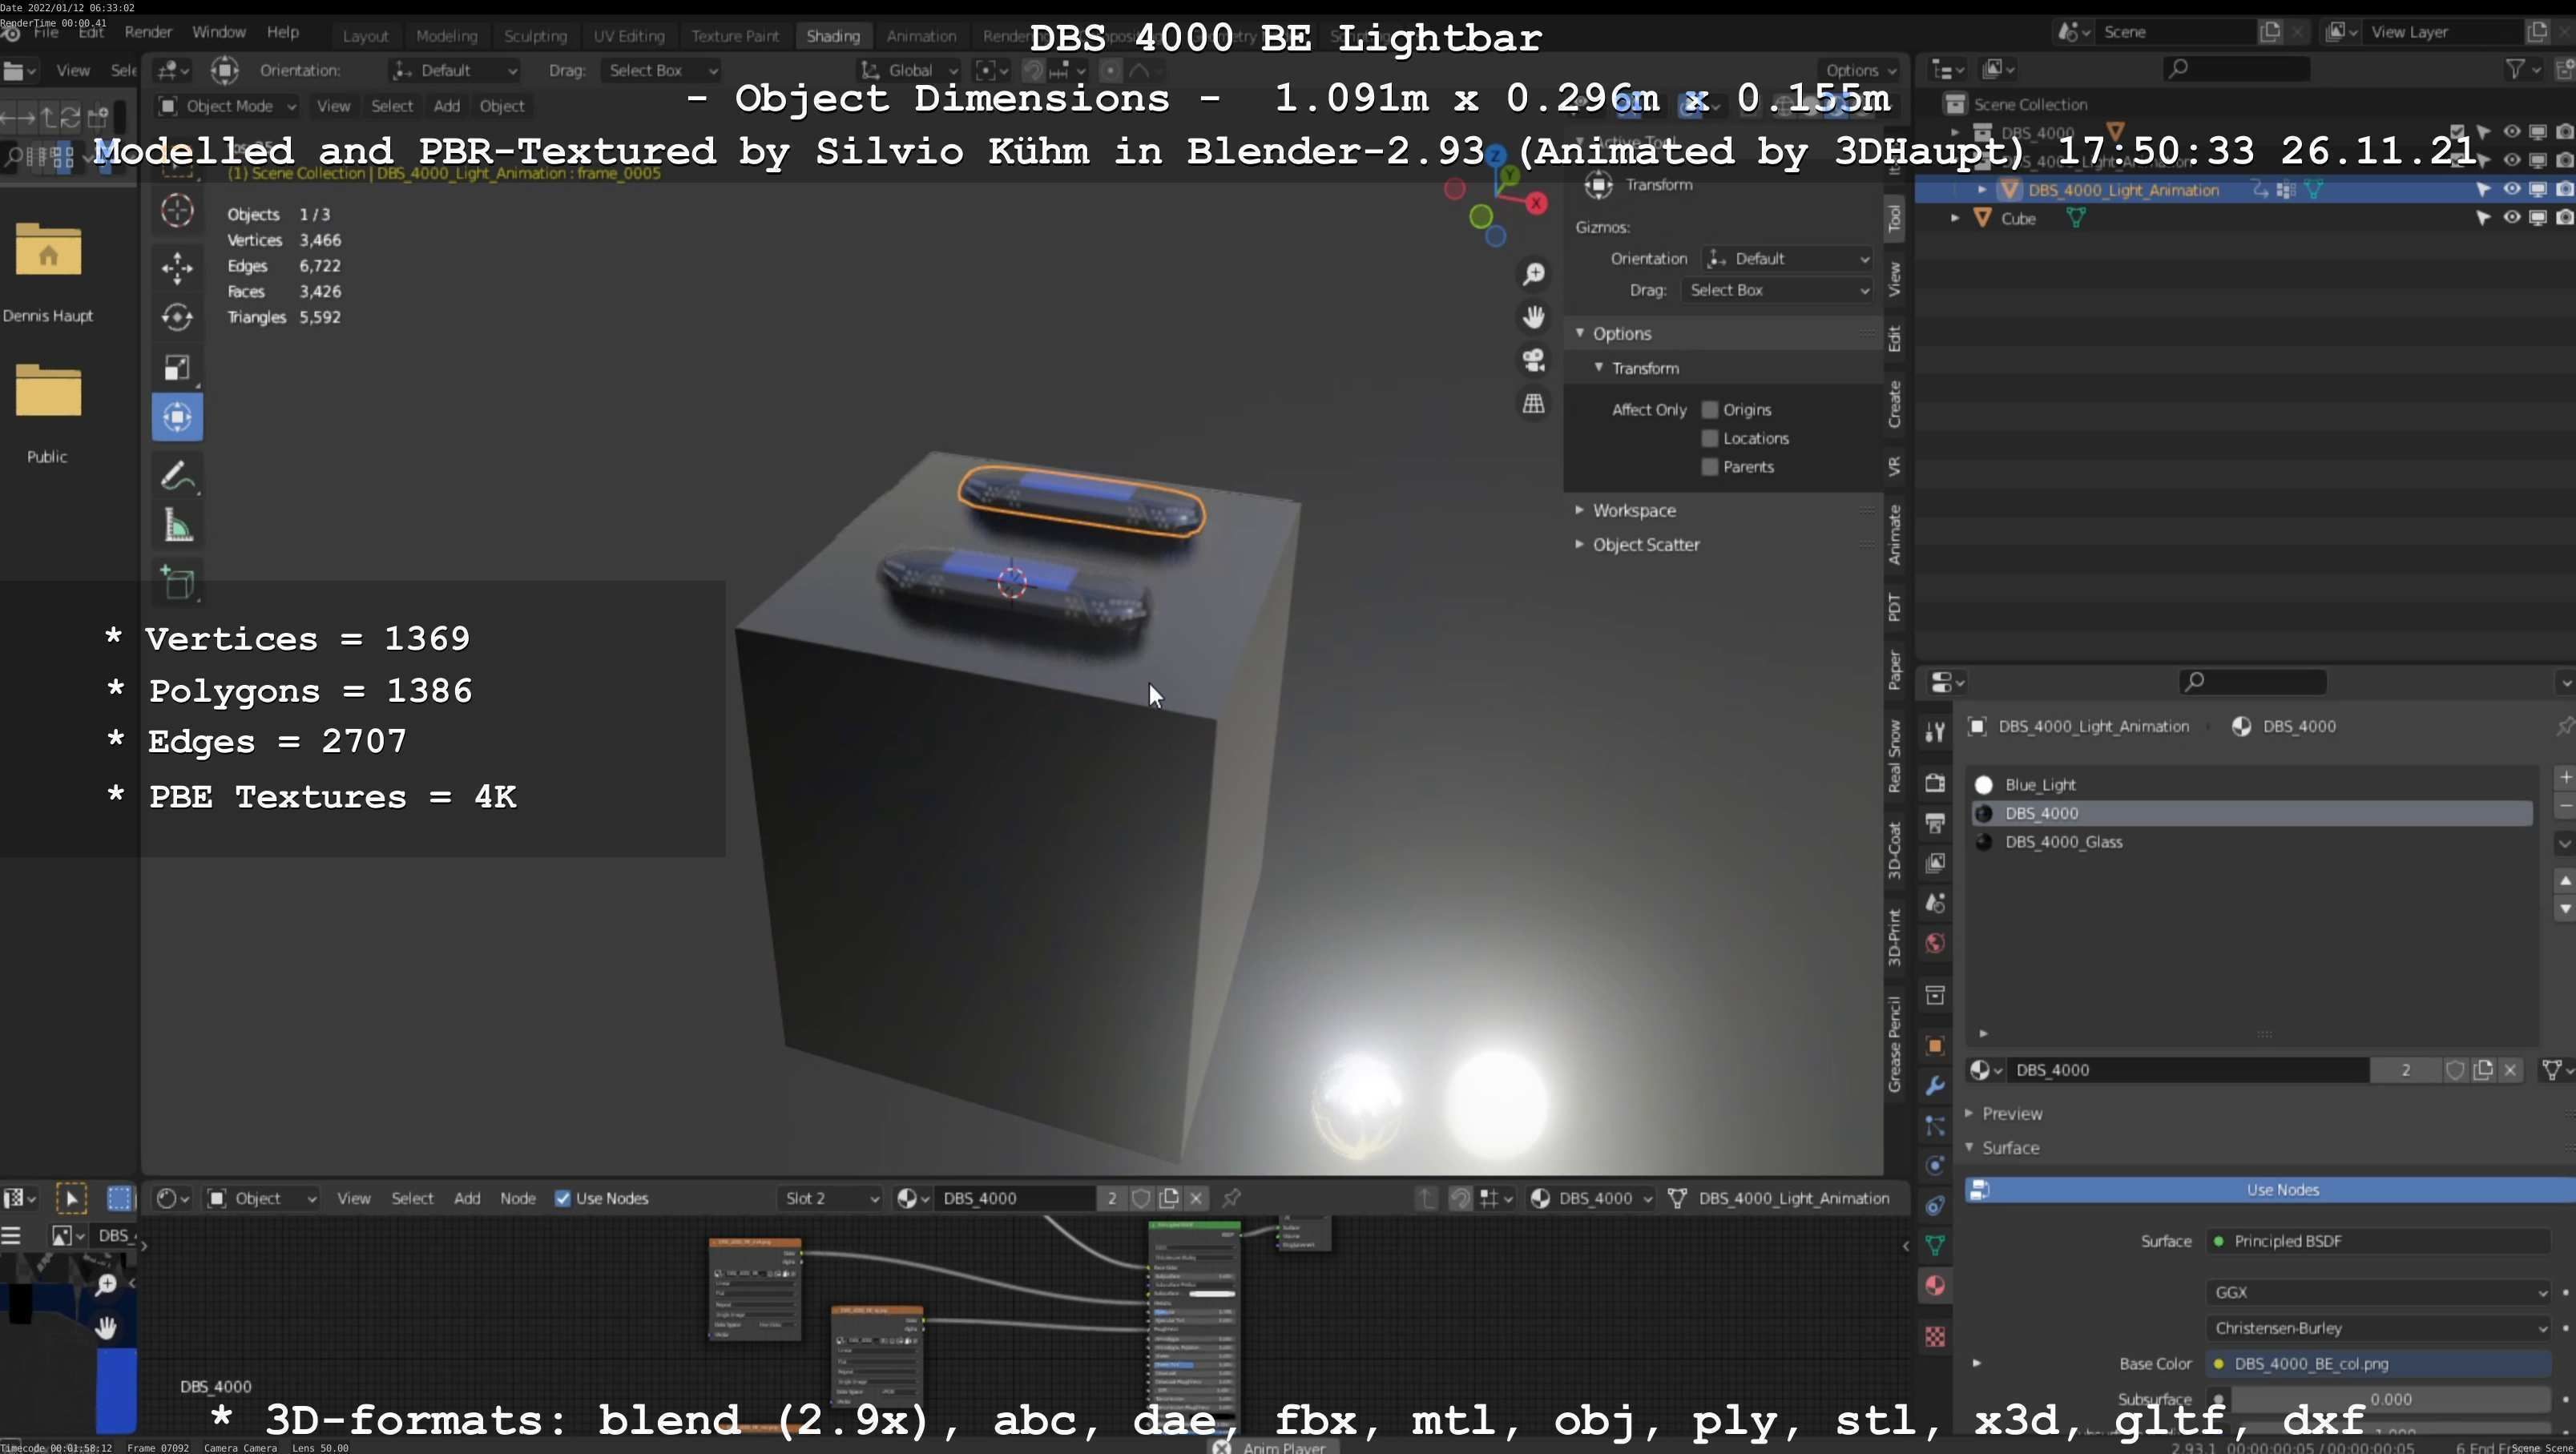Enable Affect Only Locations checkbox
Image resolution: width=2576 pixels, height=1454 pixels.
click(x=1710, y=438)
